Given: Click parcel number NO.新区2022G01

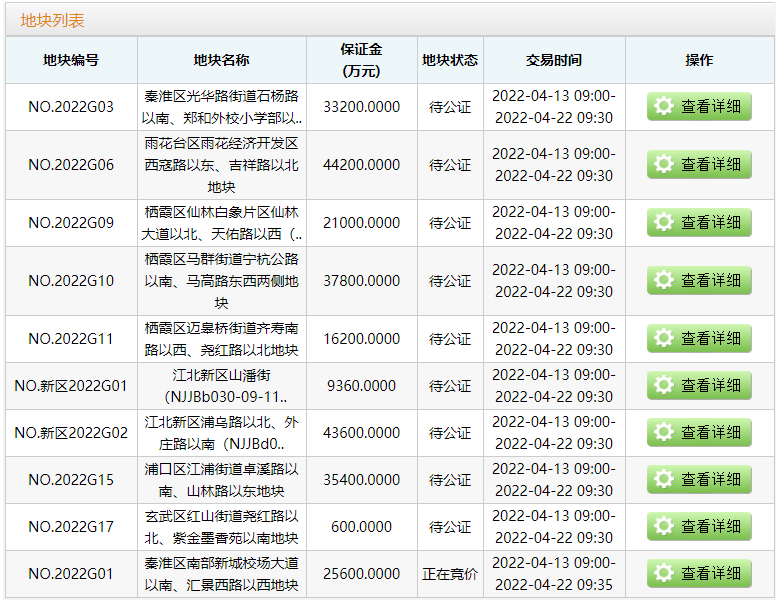Looking at the screenshot, I should click(x=71, y=386).
